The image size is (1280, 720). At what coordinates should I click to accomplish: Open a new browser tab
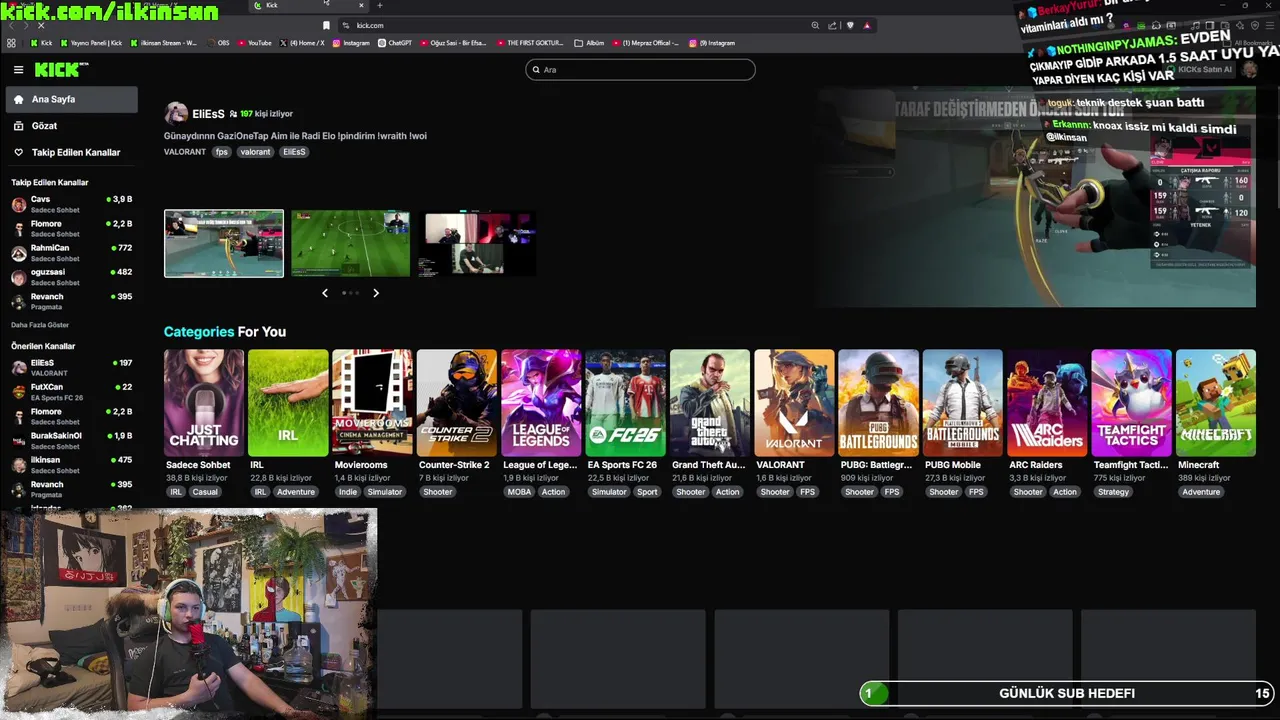[379, 5]
